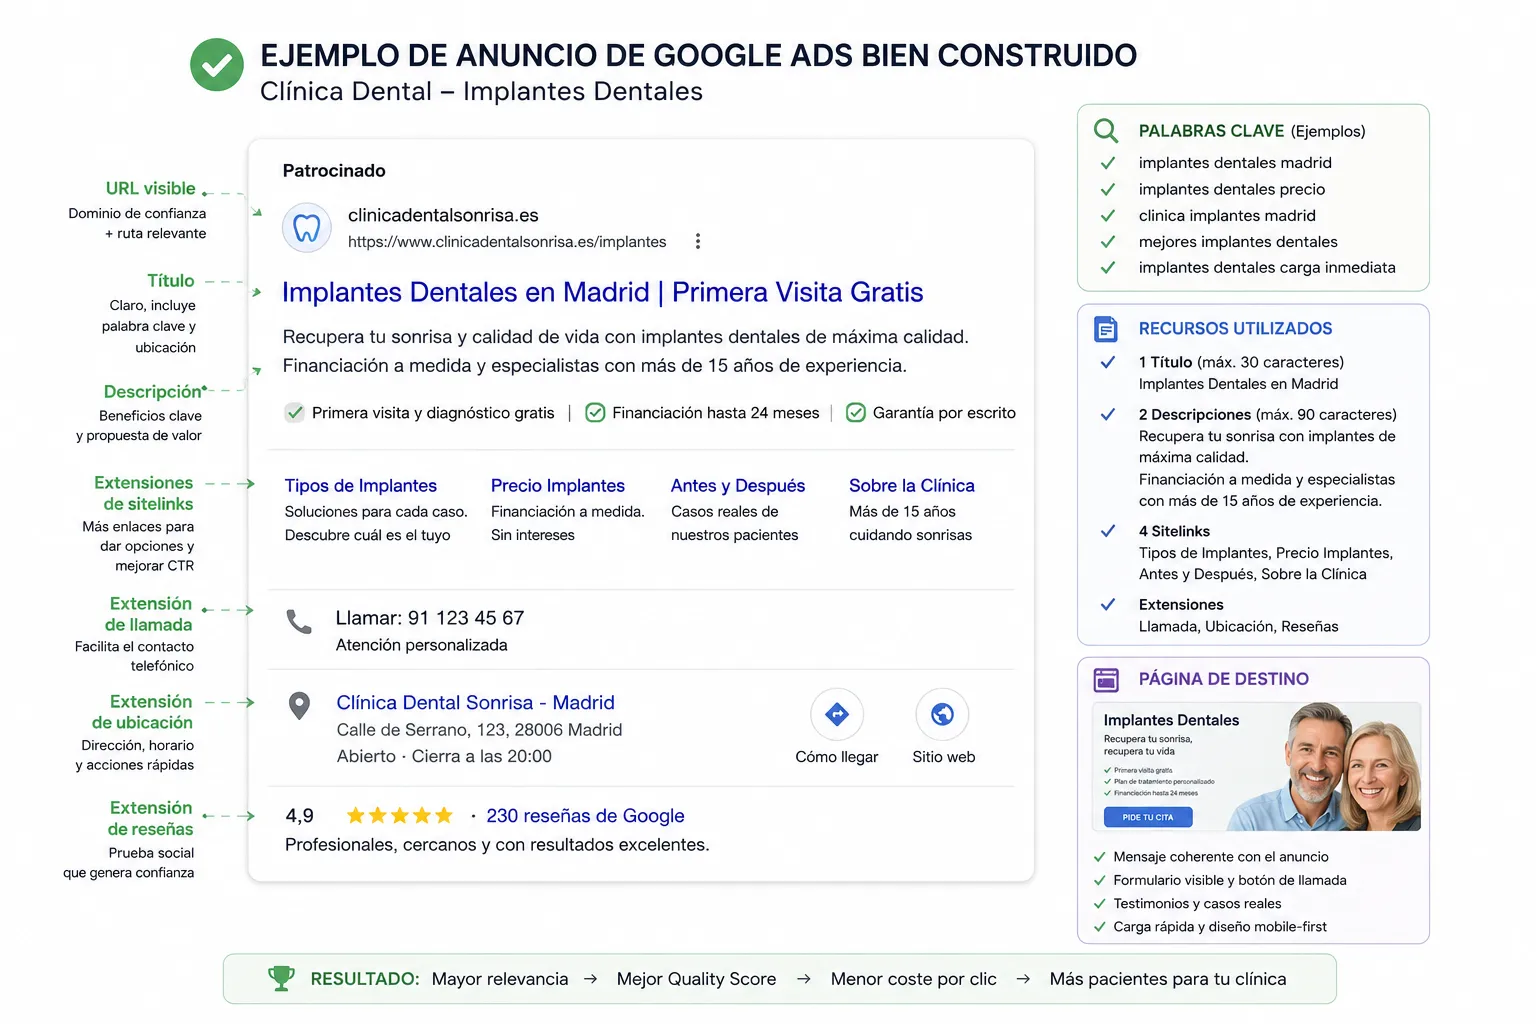Click the Más pacientes para tu clínica text
This screenshot has height=1024, width=1536.
point(1168,979)
